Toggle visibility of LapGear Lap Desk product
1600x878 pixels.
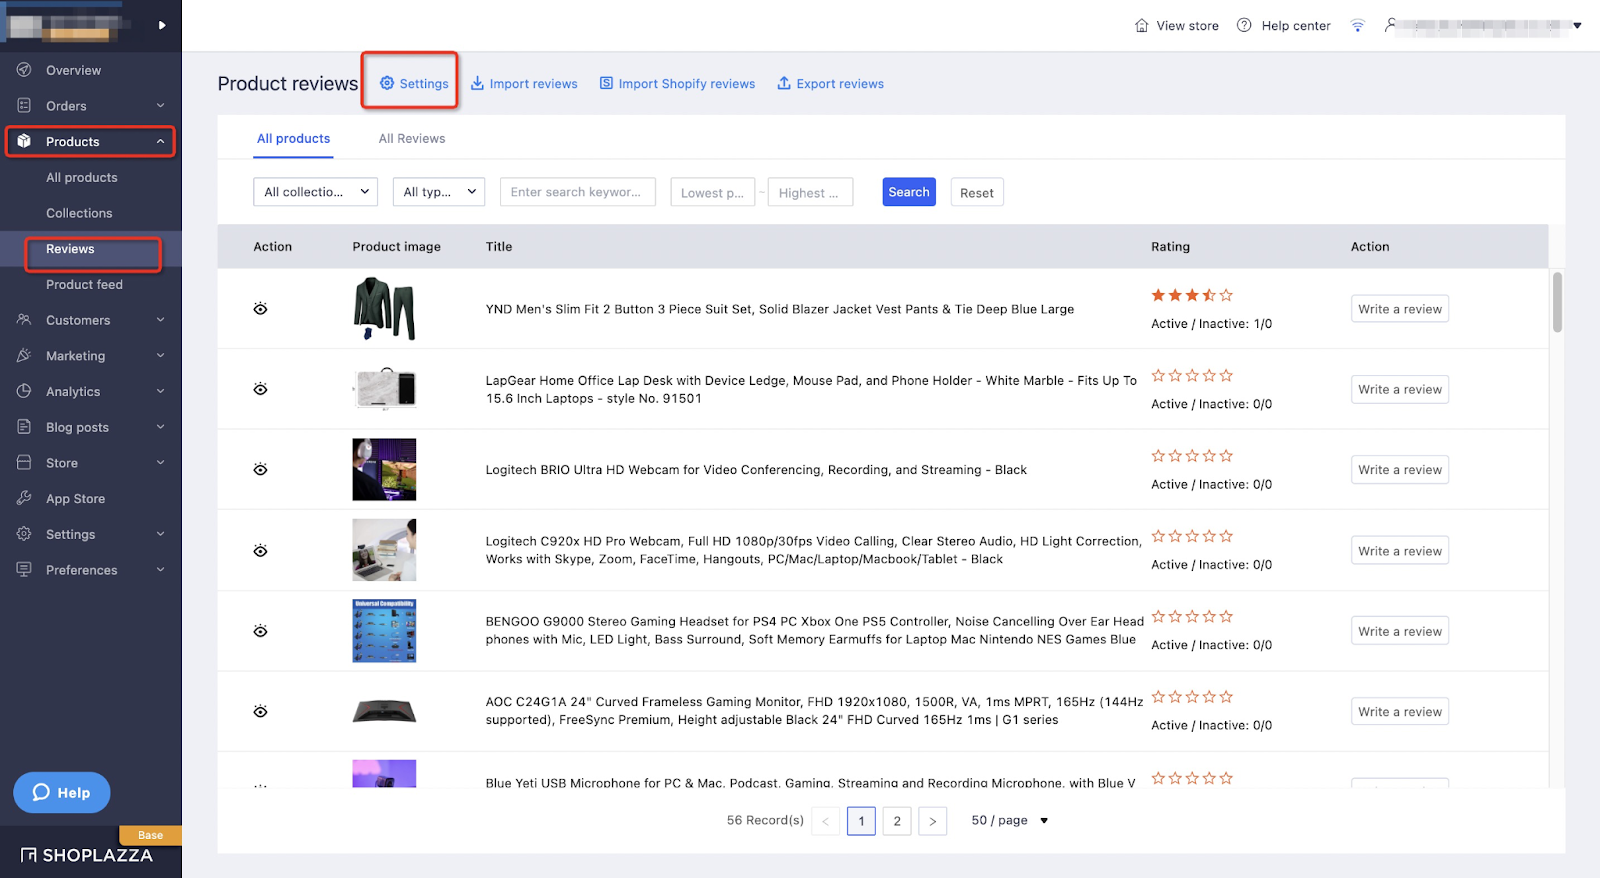[x=260, y=389]
